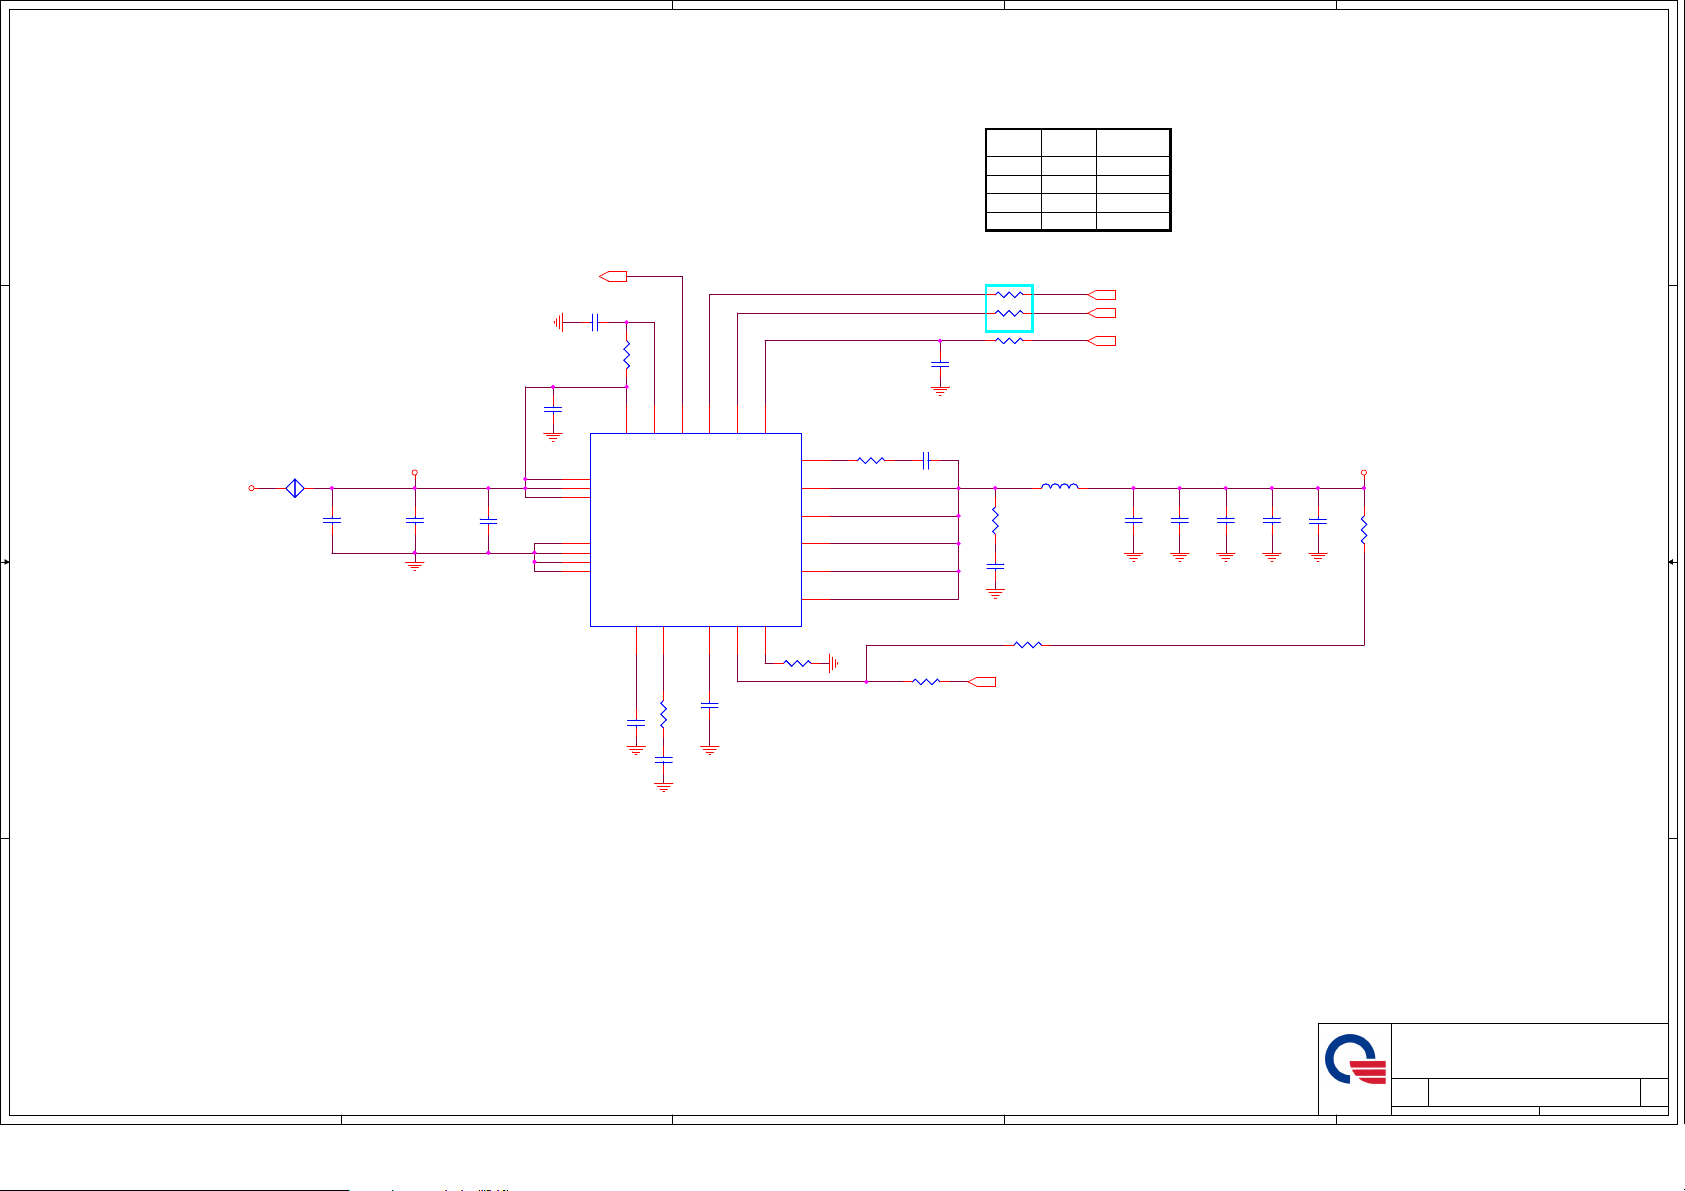The height and width of the screenshot is (1191, 1685).
Task: Select the last output capacitor before the far-right resistor
Action: [1318, 521]
